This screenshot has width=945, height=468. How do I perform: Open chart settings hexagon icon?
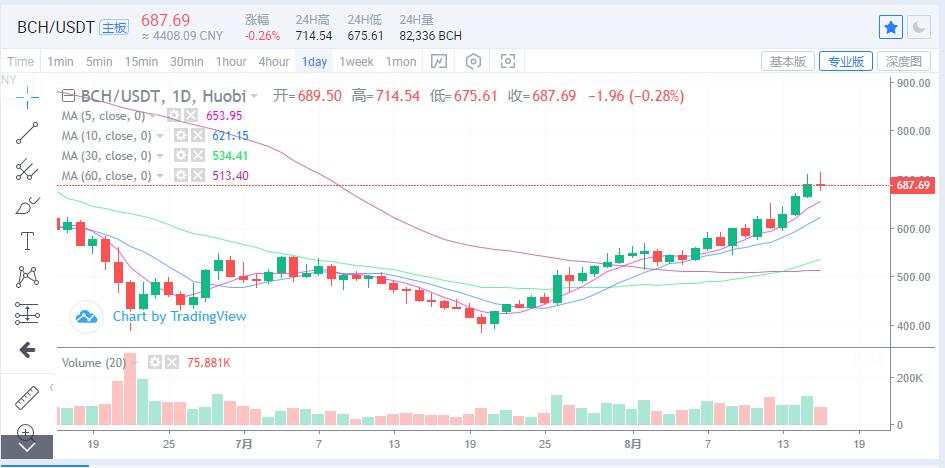474,61
